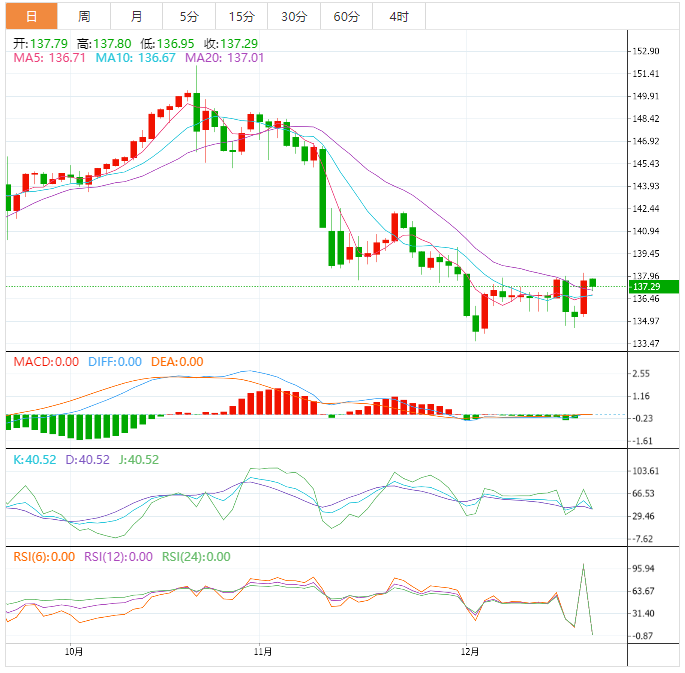The width and height of the screenshot is (685, 673).
Task: Open the 5分 timeframe tab
Action: 189,16
